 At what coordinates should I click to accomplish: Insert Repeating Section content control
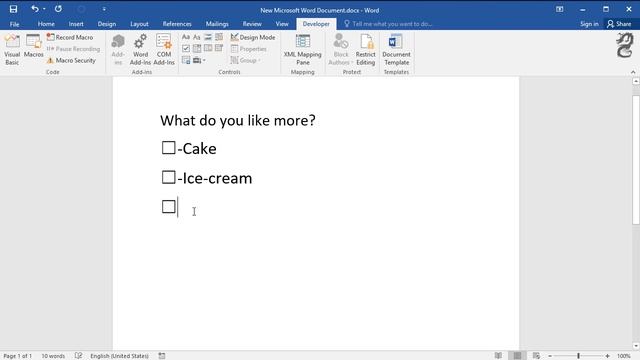[186, 60]
